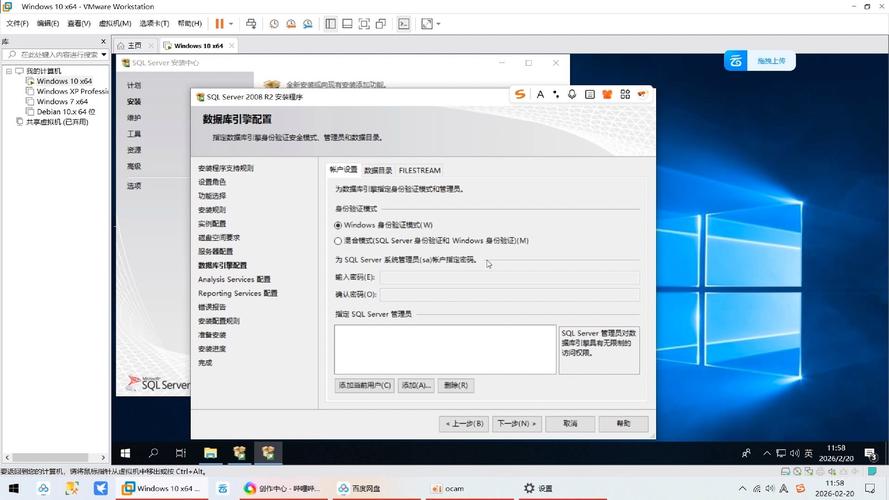Viewport: 889px width, 500px height.
Task: Toggle the A language mode on the IME bar
Action: pos(540,94)
